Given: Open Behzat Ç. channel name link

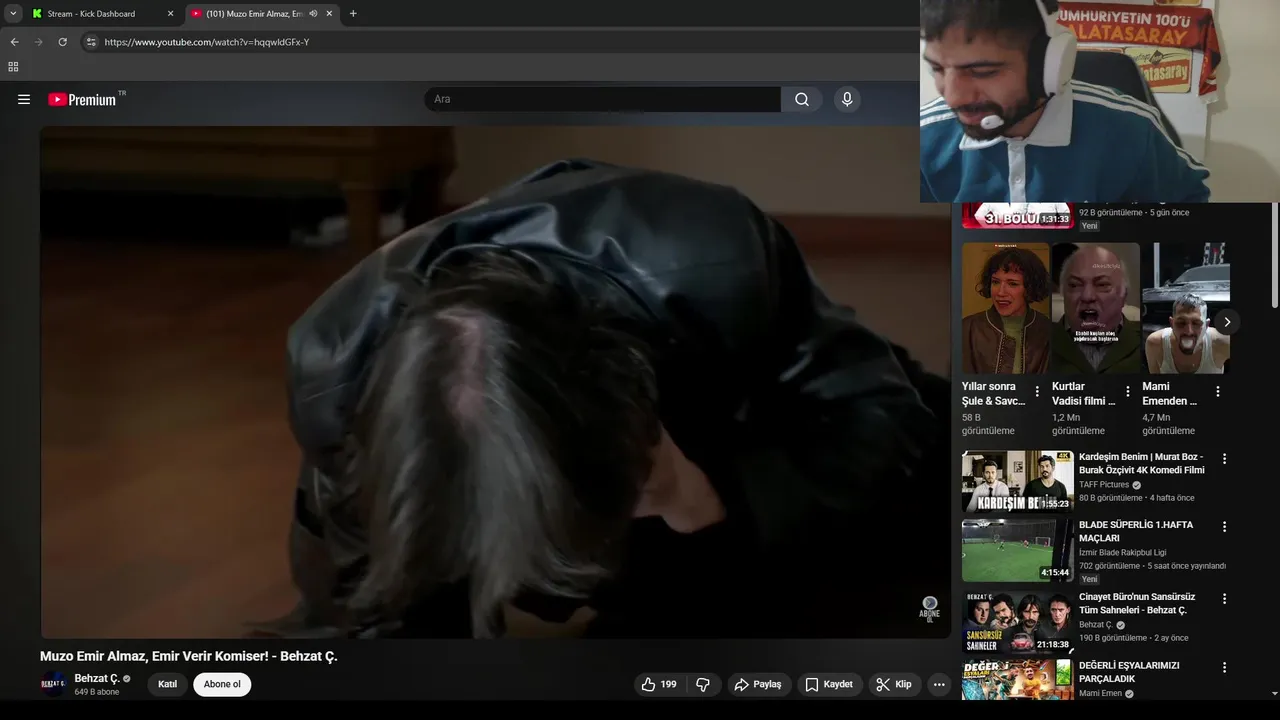Looking at the screenshot, I should tap(97, 678).
